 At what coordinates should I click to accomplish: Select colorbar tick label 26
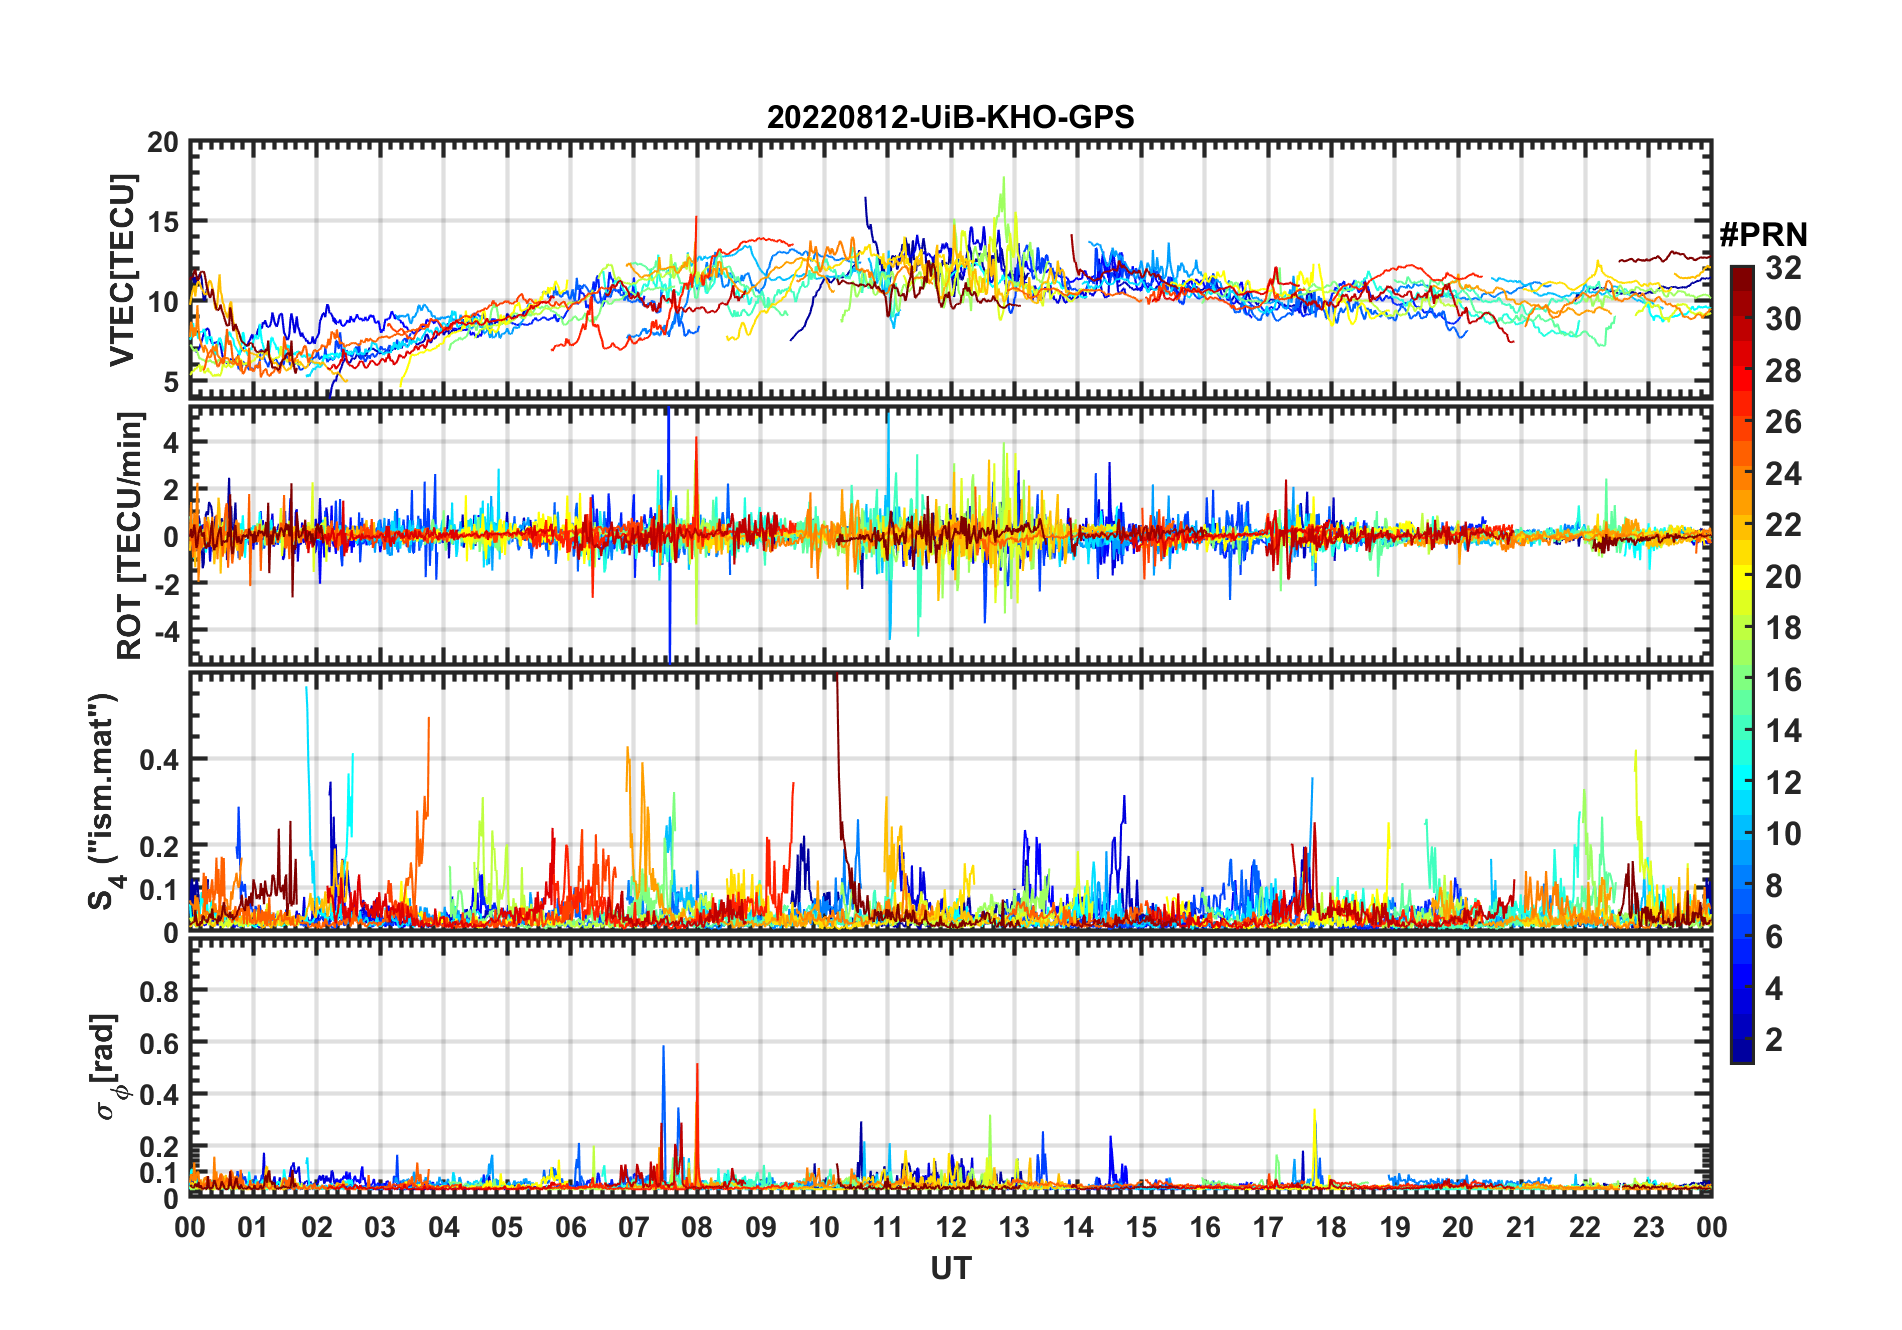1783,422
